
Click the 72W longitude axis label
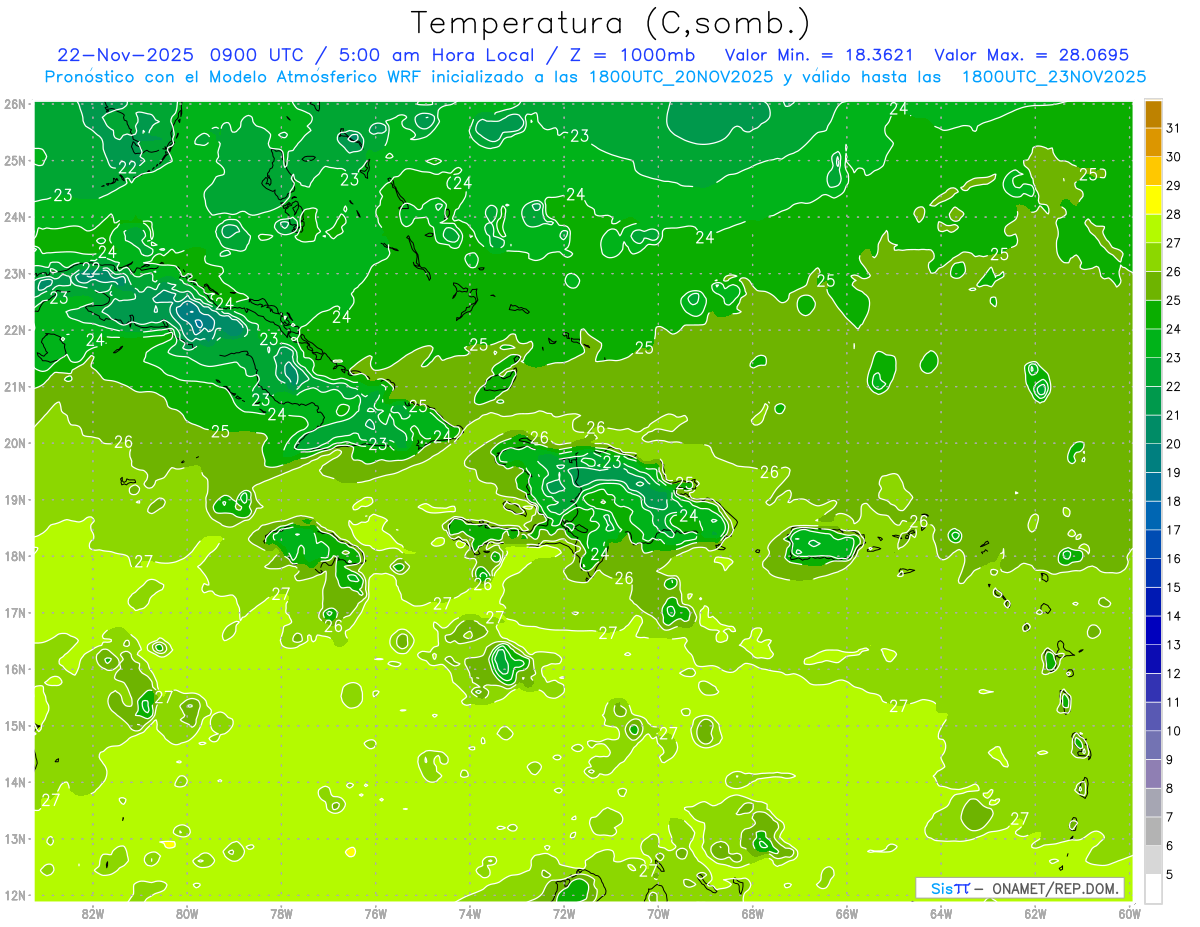click(x=564, y=912)
